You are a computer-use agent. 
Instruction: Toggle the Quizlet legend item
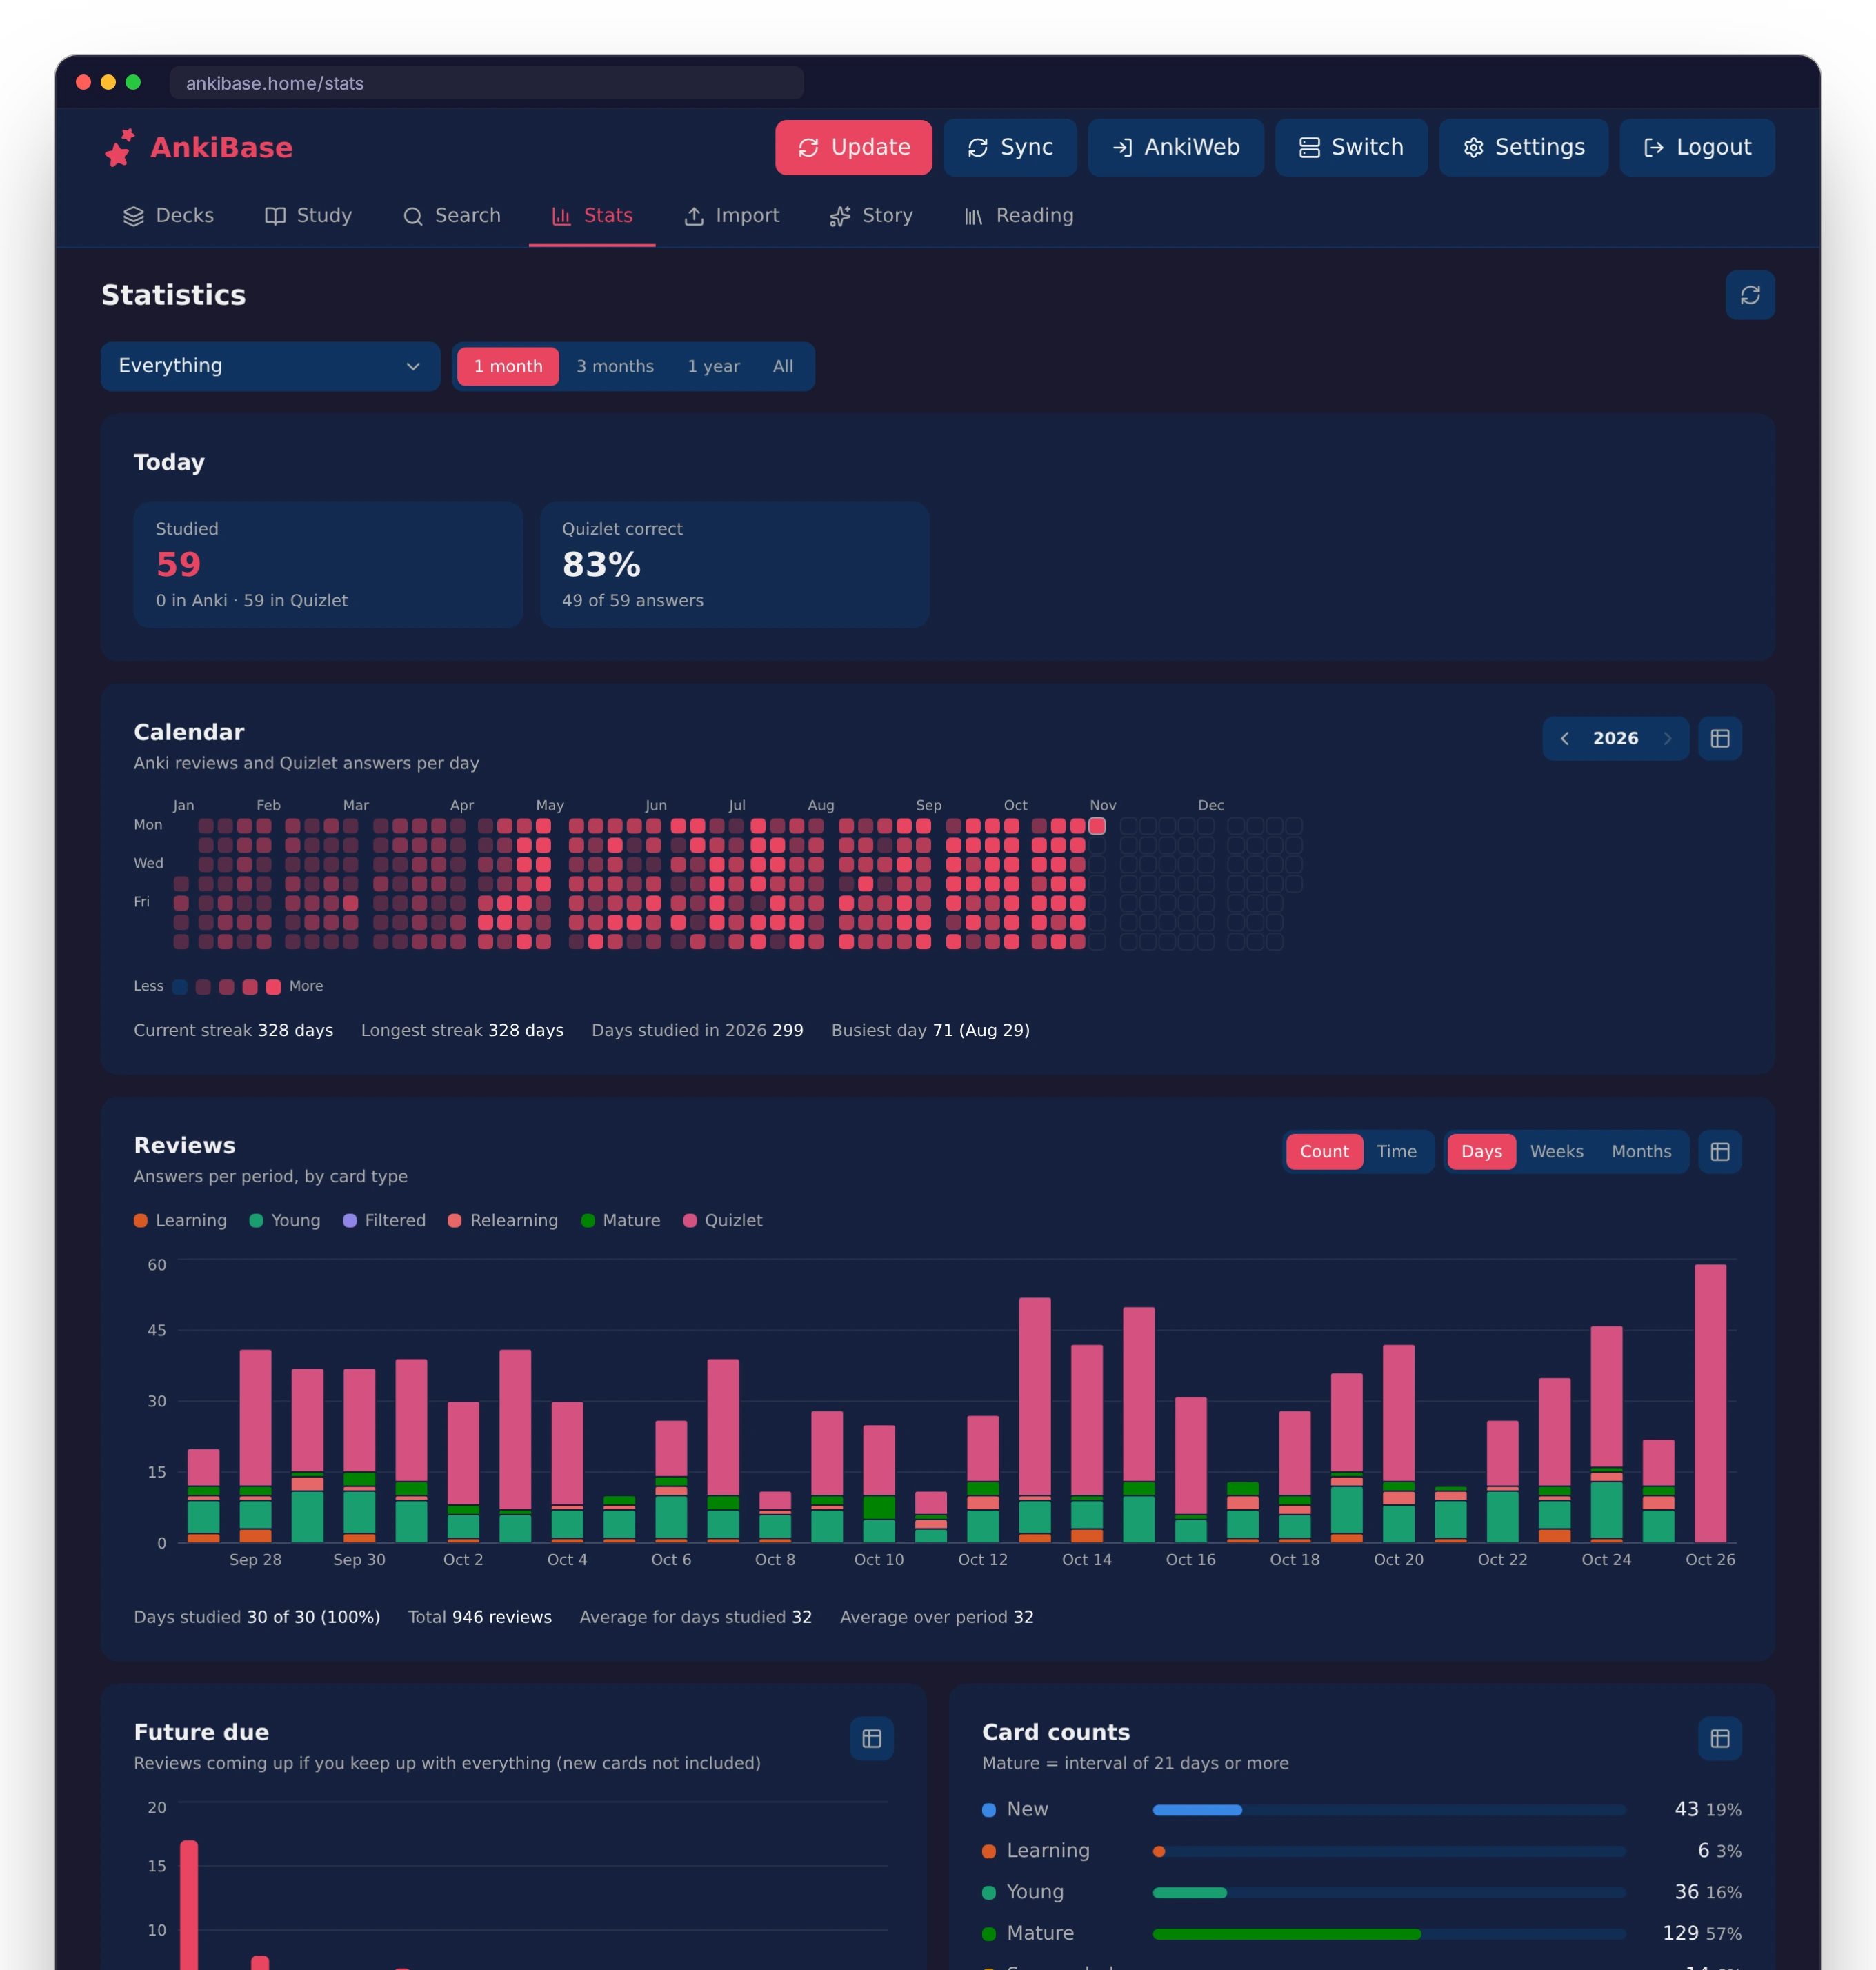click(x=722, y=1220)
